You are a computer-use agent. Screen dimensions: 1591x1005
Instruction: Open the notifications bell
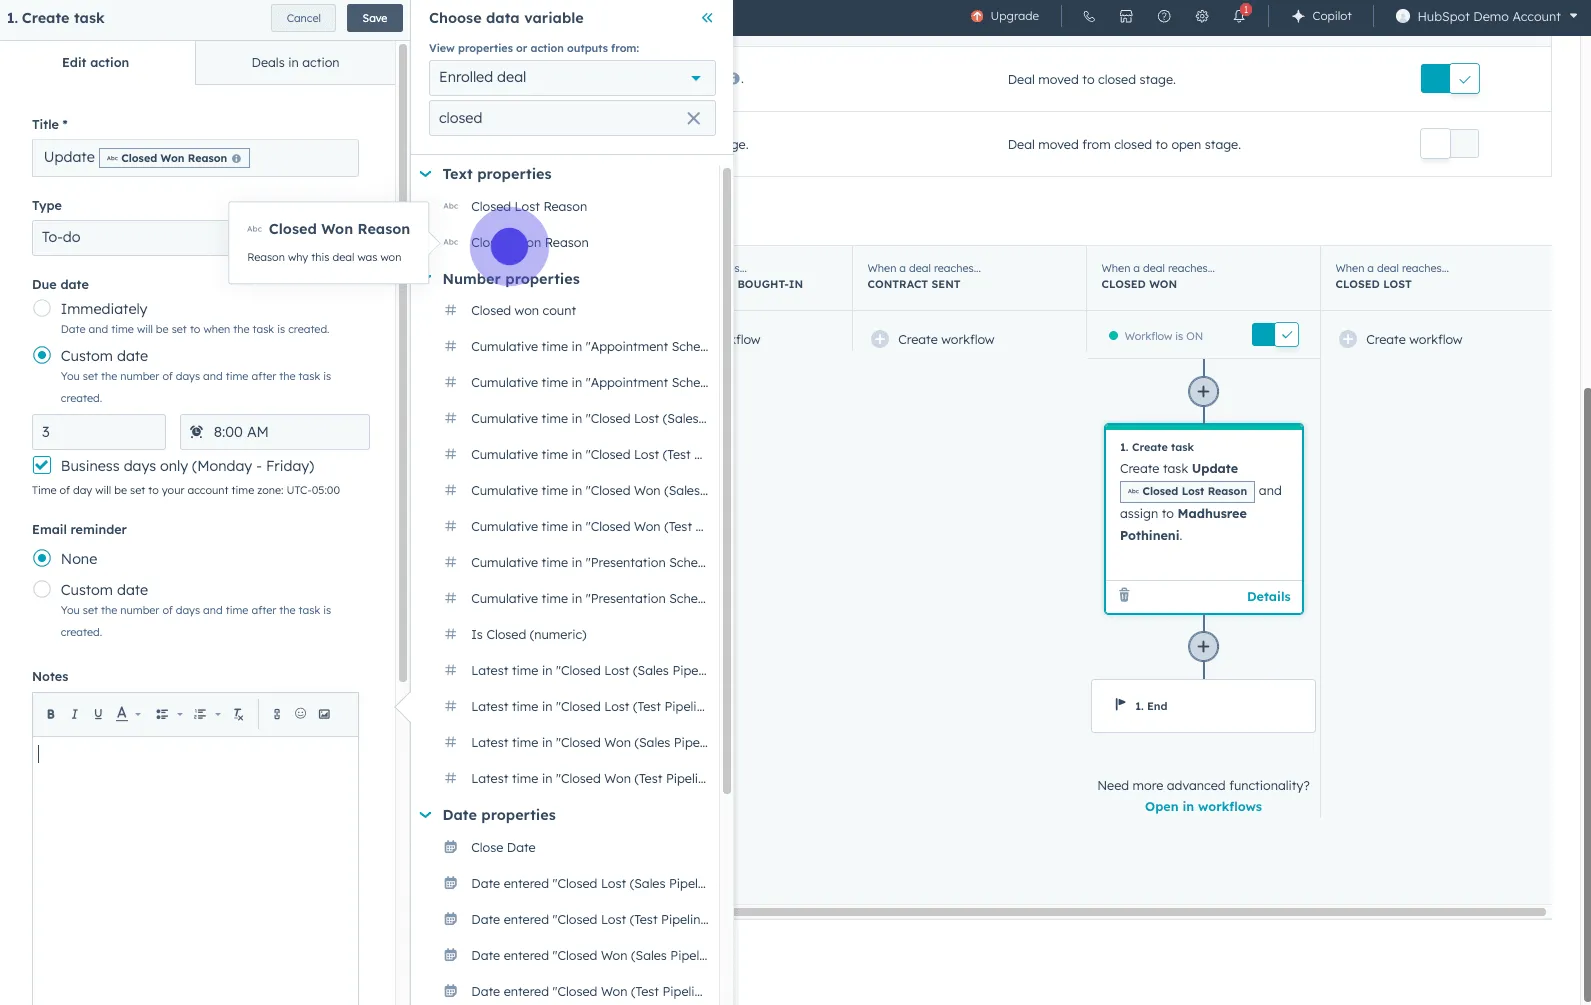1240,16
